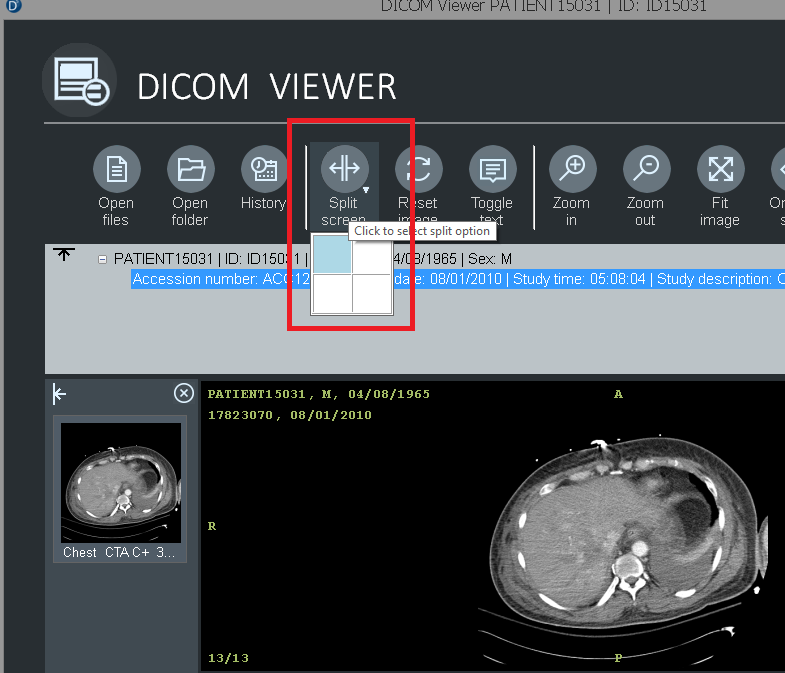
Task: Click the Zoom out magnifier icon
Action: pos(646,170)
